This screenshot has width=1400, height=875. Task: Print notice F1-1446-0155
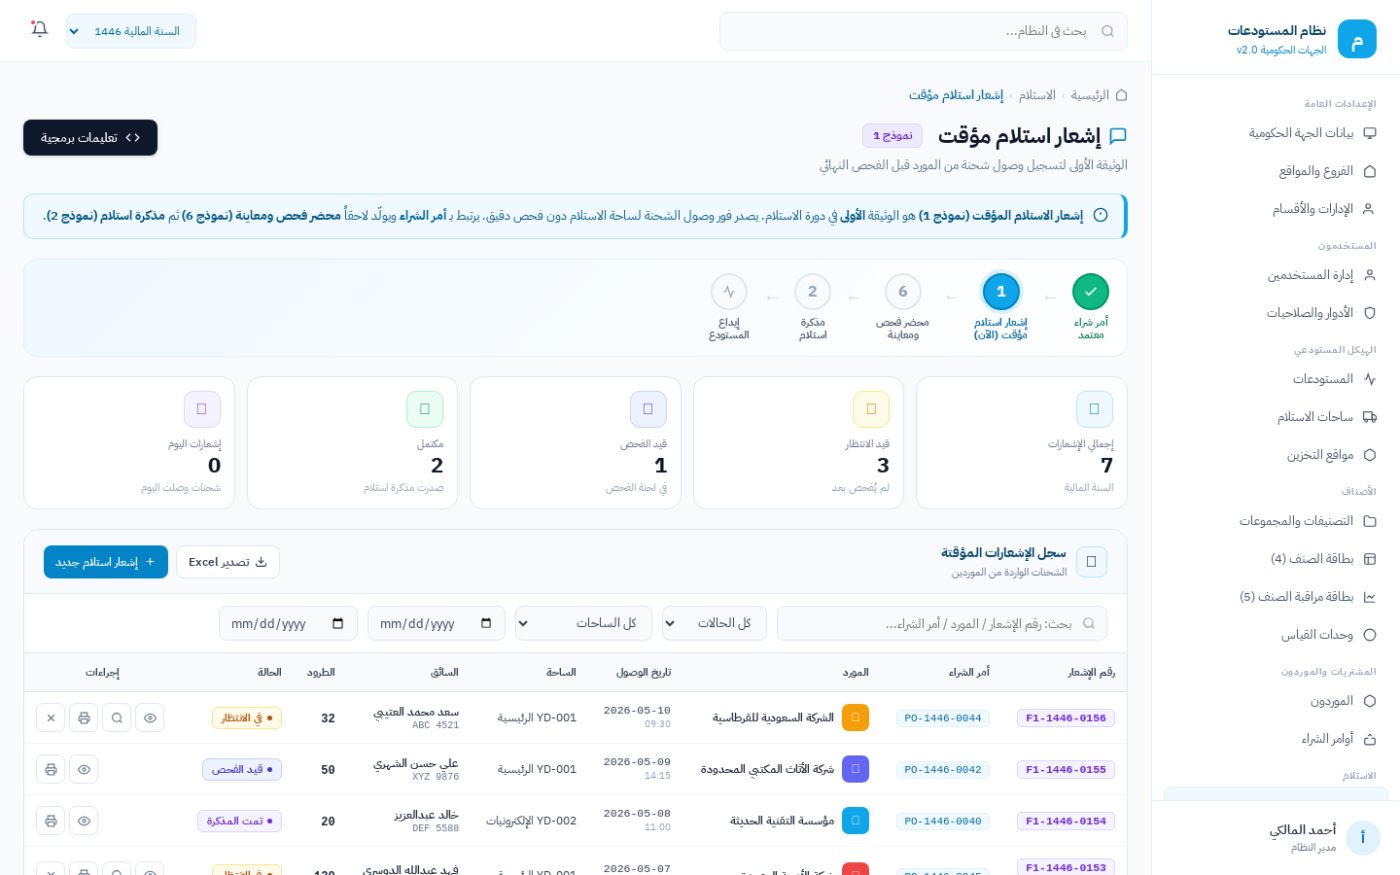click(51, 770)
